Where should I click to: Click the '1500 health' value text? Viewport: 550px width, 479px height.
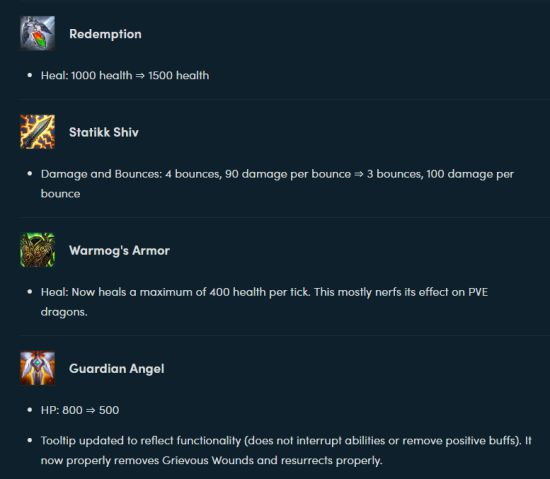(x=179, y=75)
